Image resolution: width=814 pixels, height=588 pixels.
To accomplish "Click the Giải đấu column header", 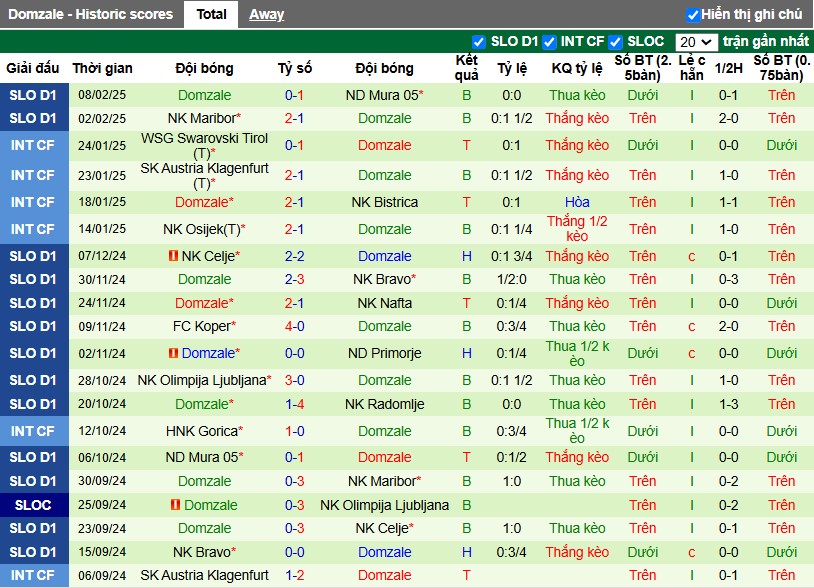I will 33,68.
